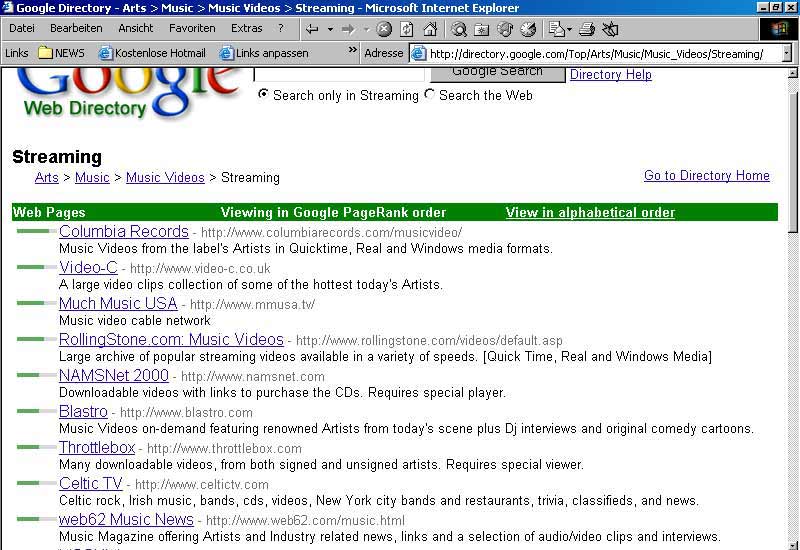The image size is (800, 550).
Task: Open the NAMSNet 2000 link
Action: click(x=114, y=376)
